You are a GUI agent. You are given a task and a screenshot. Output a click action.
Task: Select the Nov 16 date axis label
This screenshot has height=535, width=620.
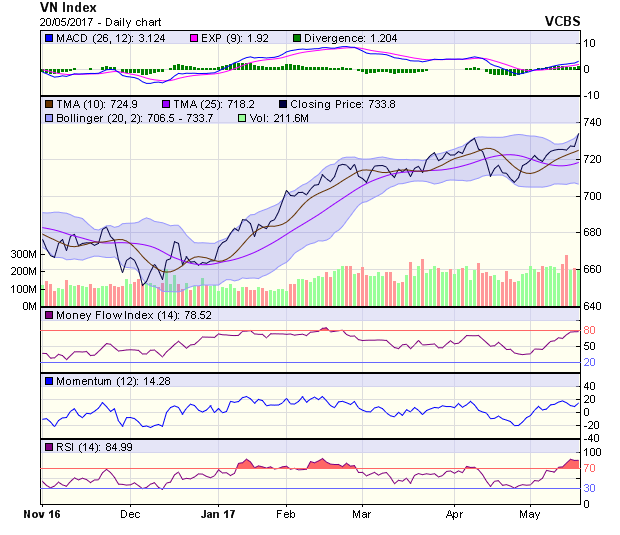point(41,514)
